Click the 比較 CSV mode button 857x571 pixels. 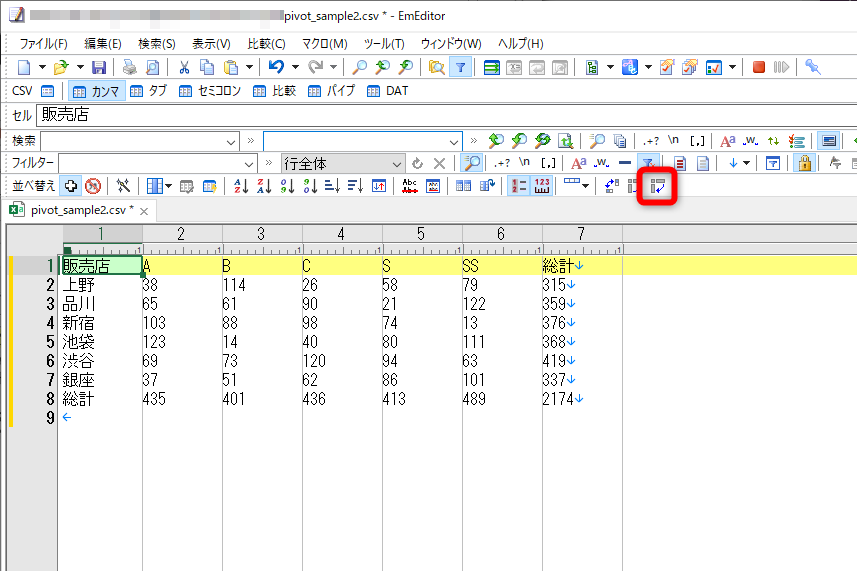pyautogui.click(x=275, y=91)
